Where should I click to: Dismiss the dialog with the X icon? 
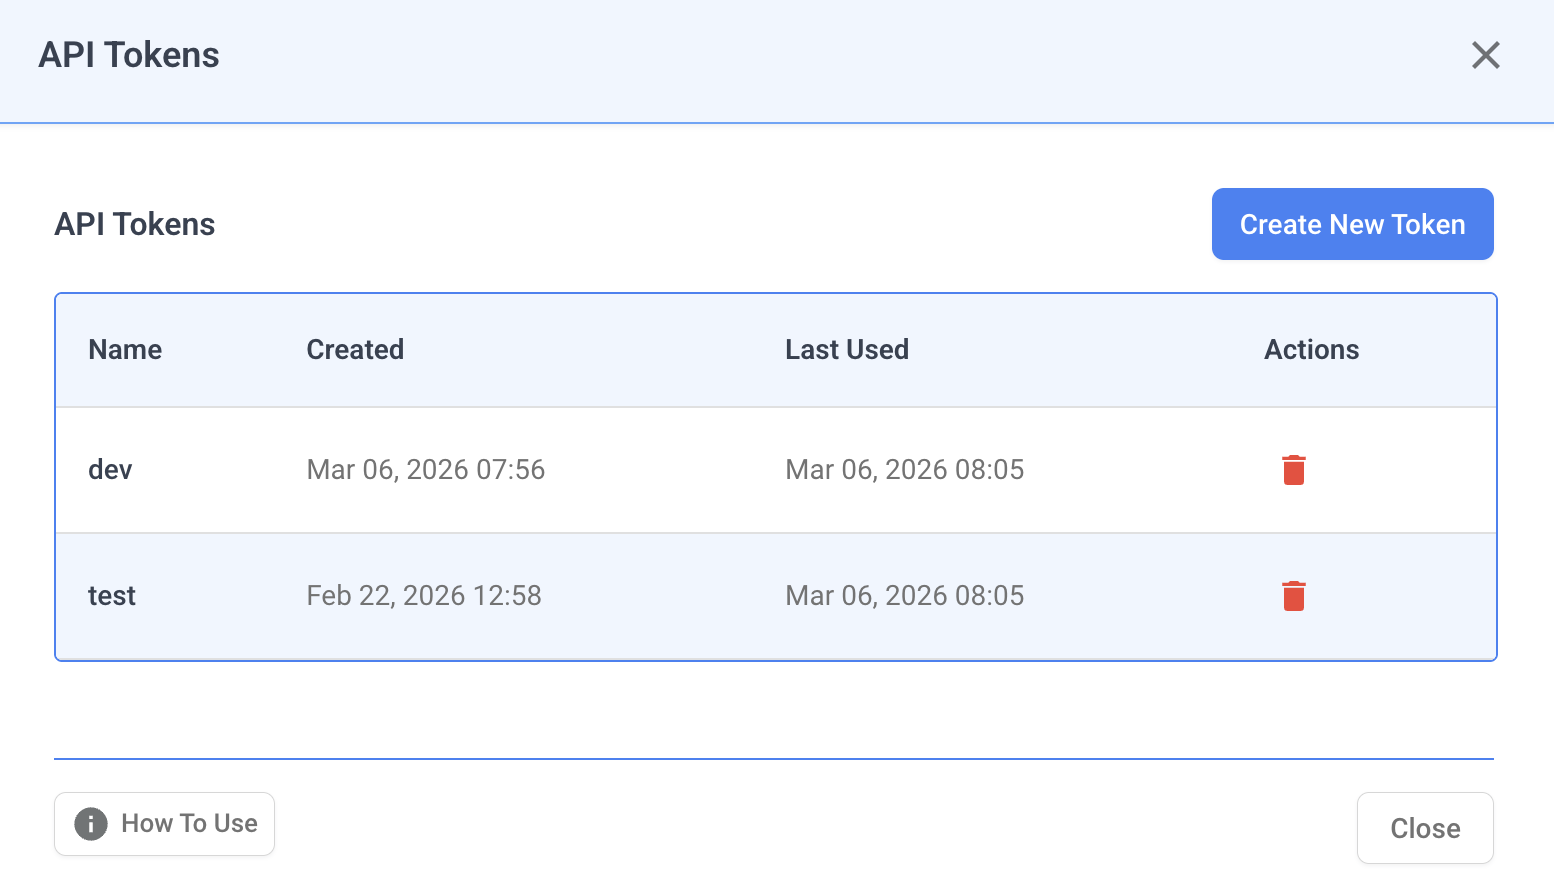coord(1485,55)
